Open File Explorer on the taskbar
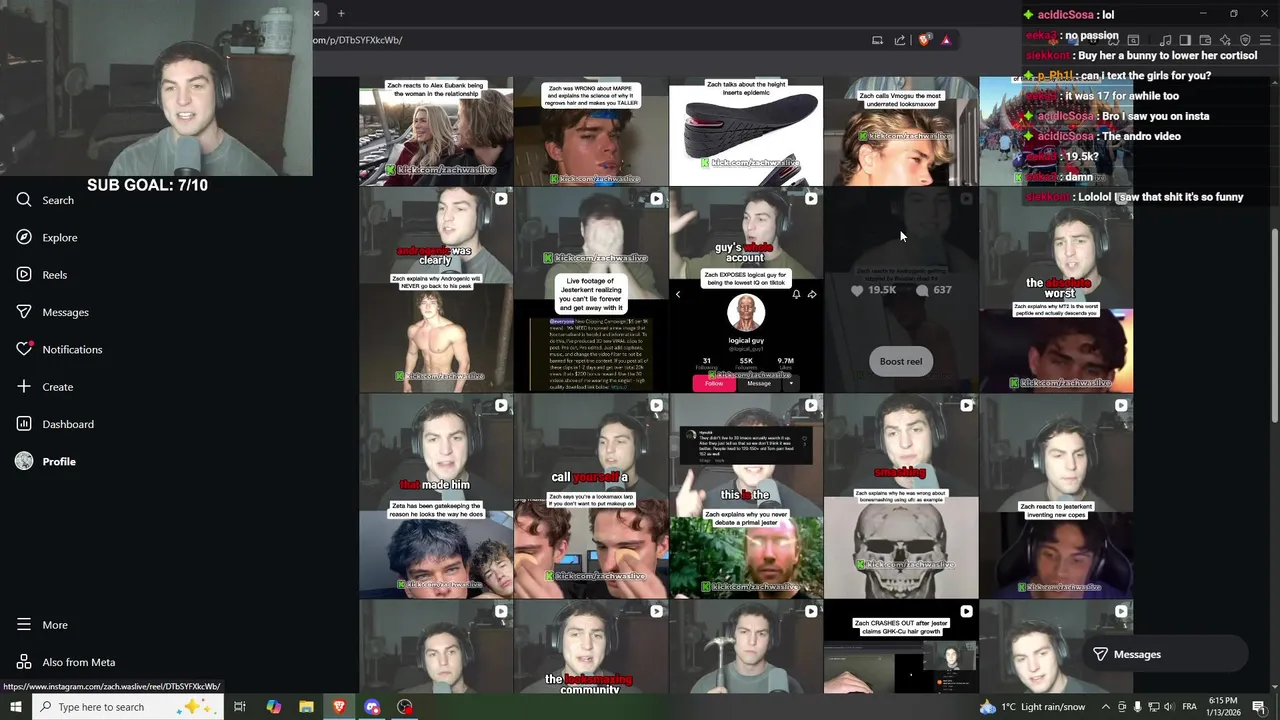 [x=306, y=707]
